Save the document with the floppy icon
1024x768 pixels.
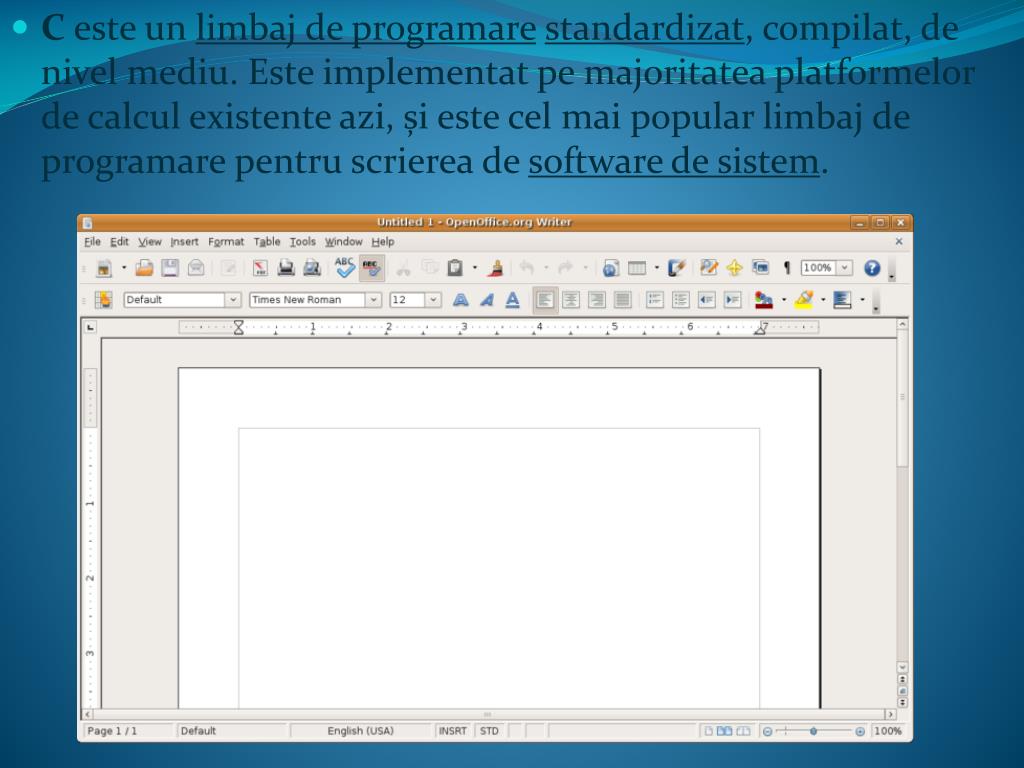(x=170, y=268)
